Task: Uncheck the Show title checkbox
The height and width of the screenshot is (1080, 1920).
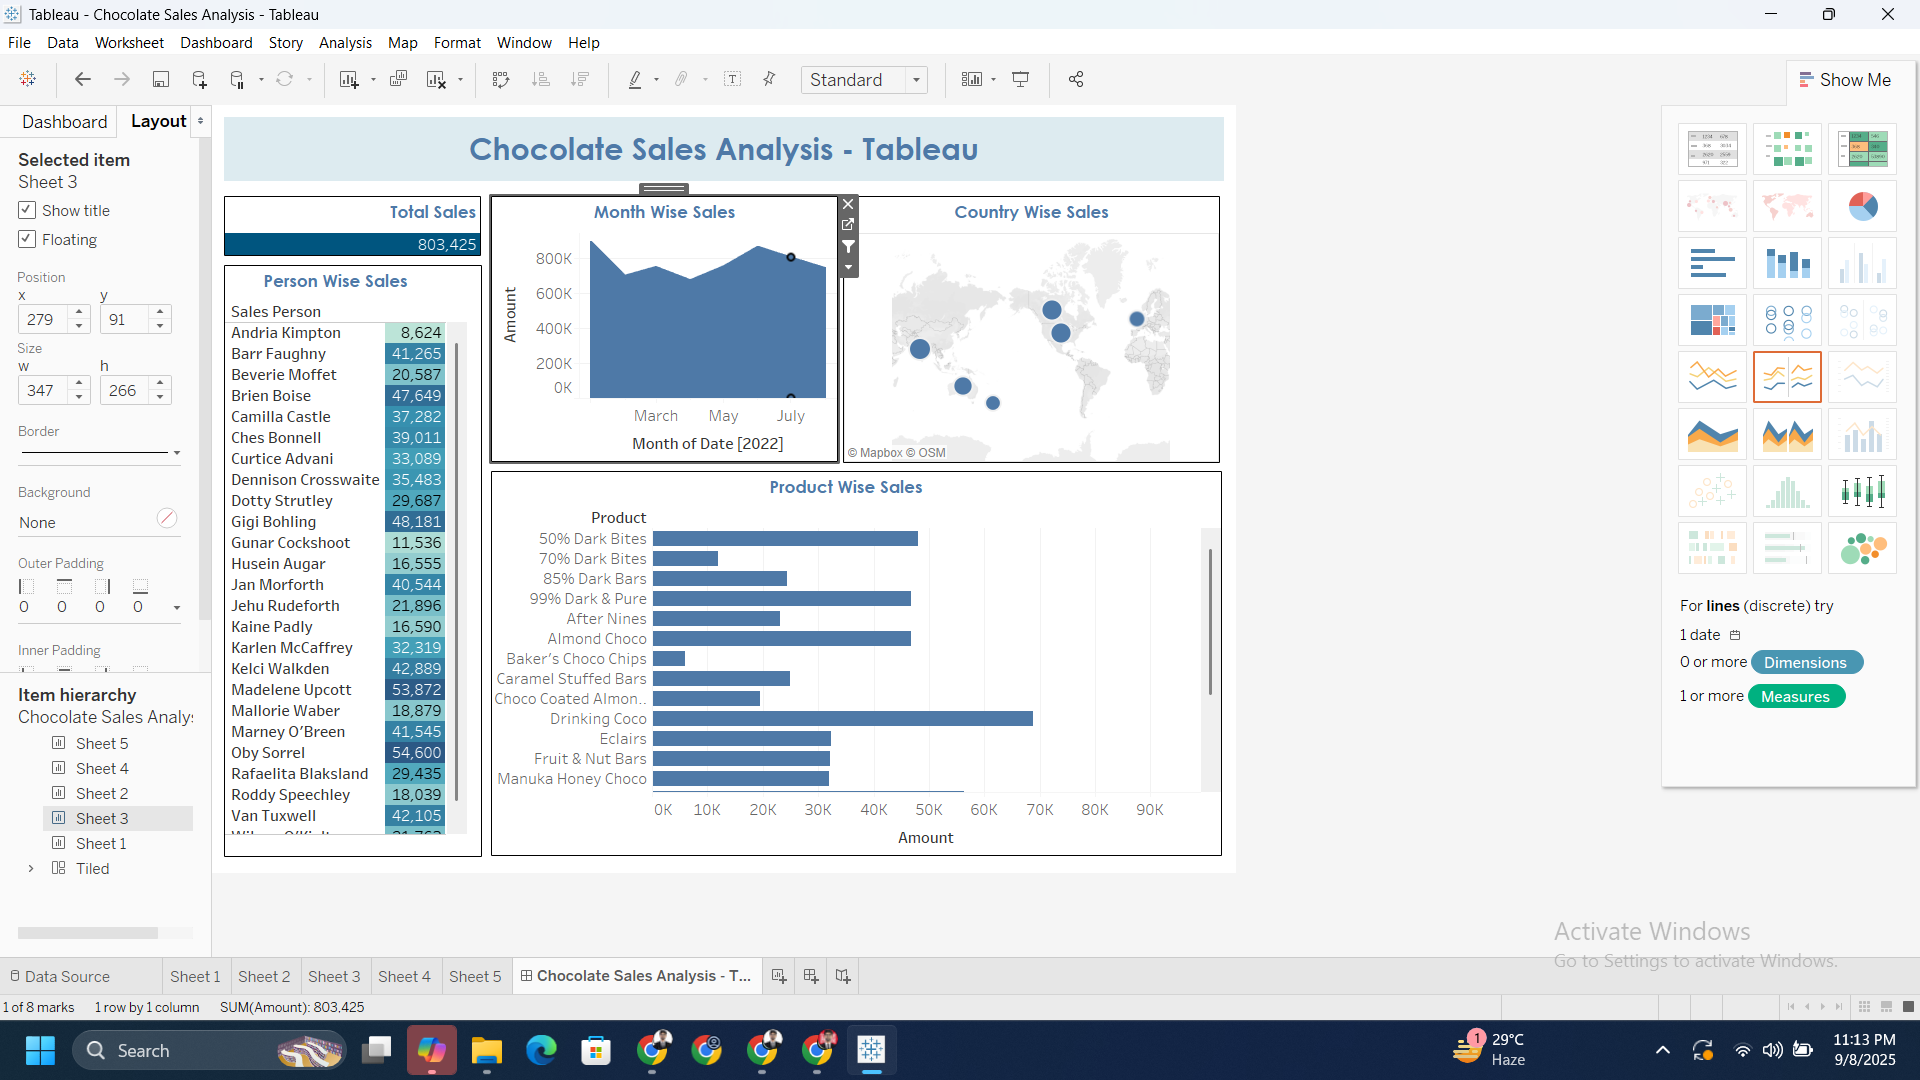Action: point(27,210)
